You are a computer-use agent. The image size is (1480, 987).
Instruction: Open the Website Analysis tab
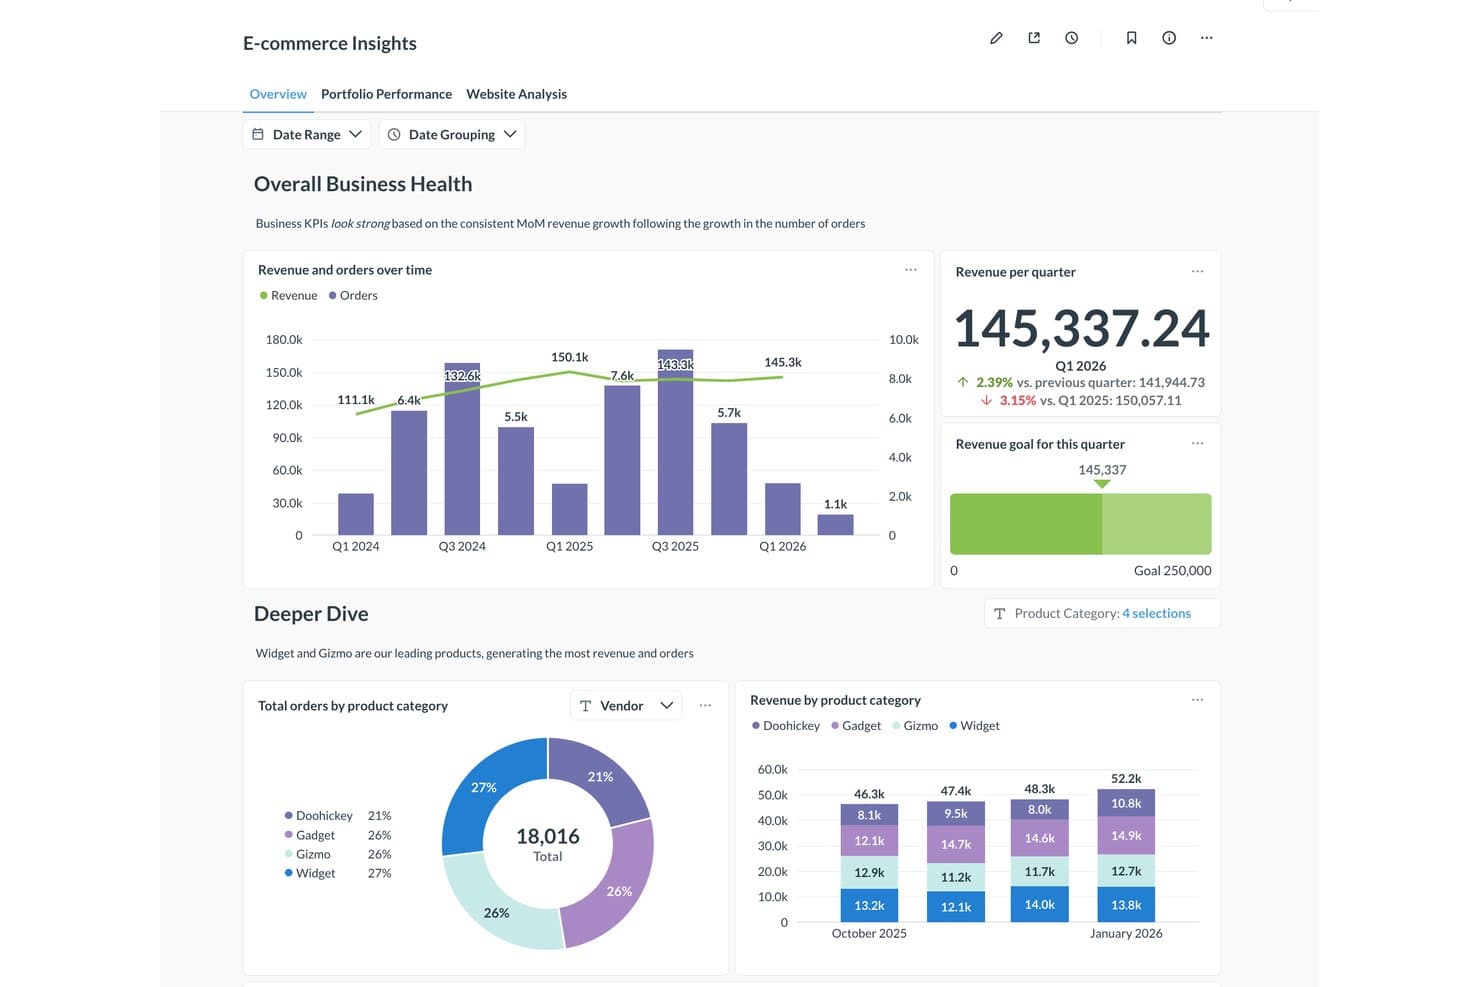pos(516,94)
